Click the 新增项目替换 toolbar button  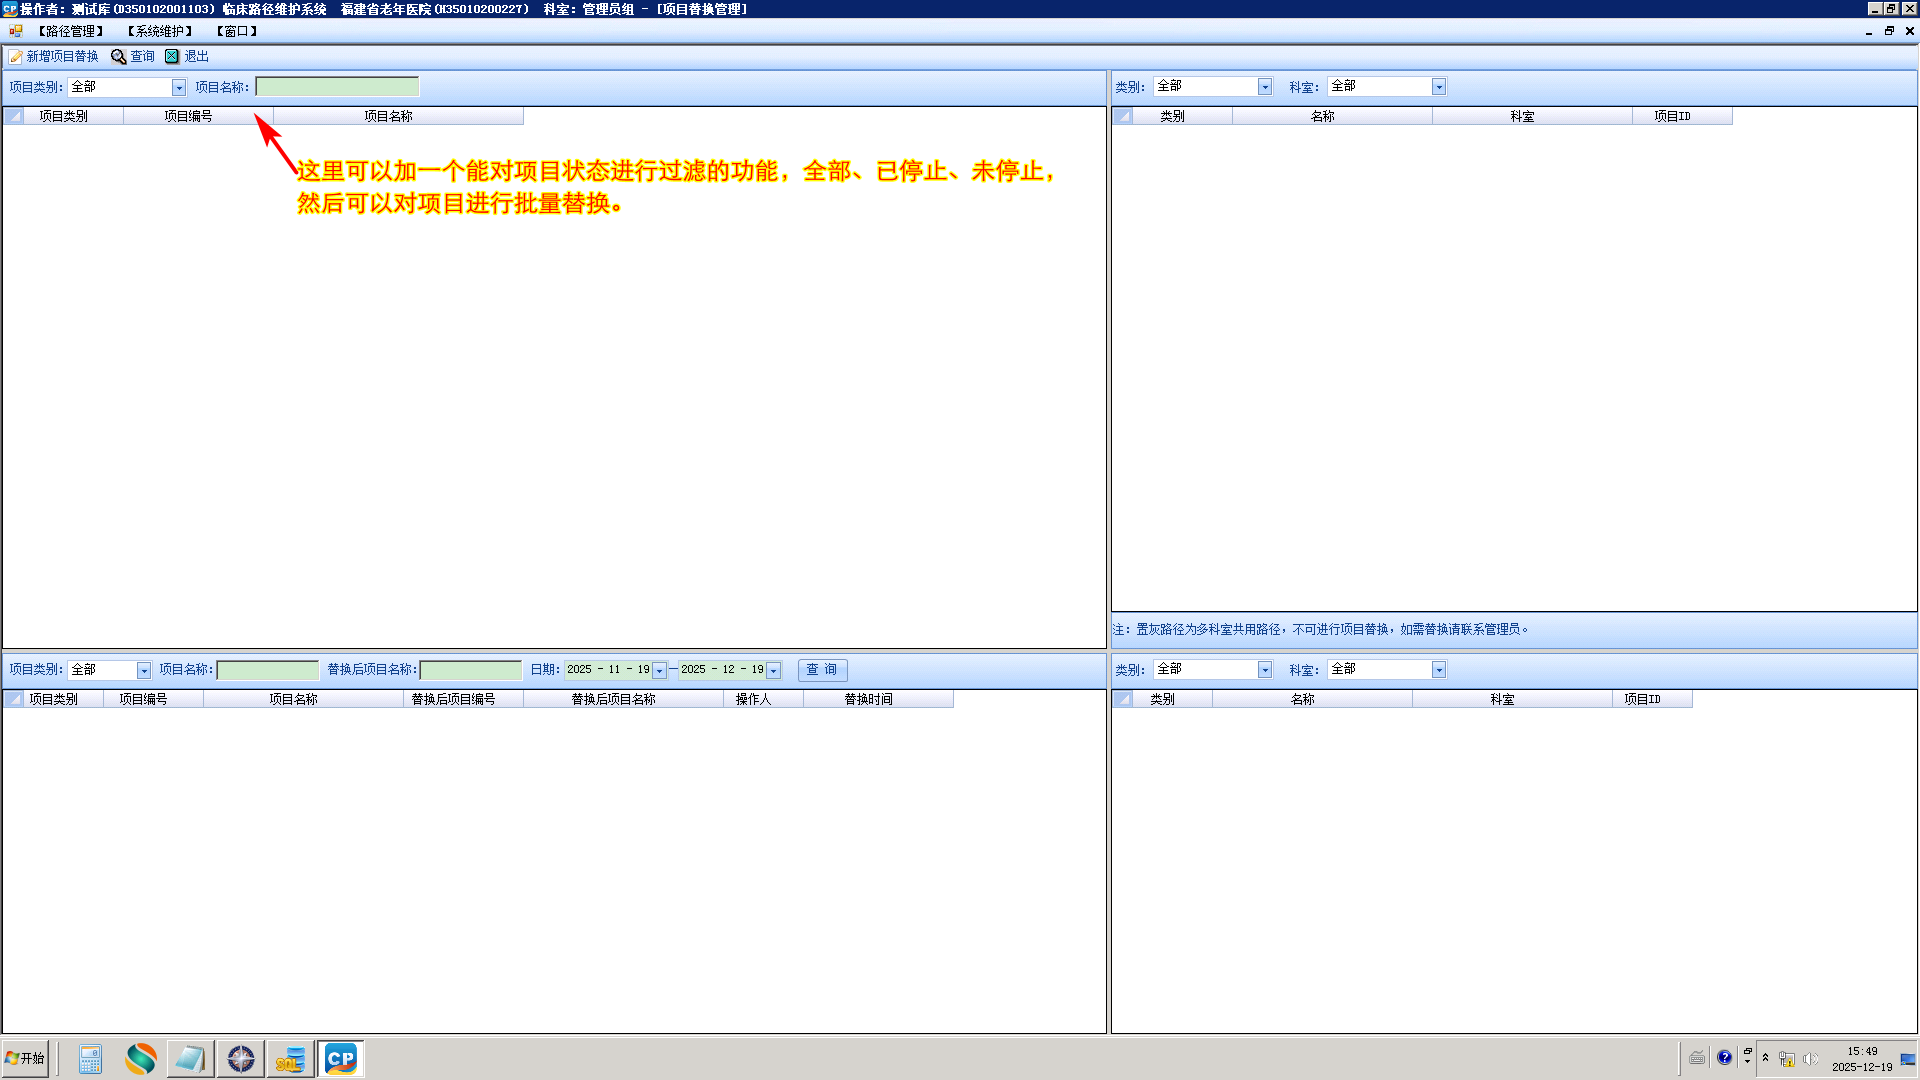(x=54, y=57)
